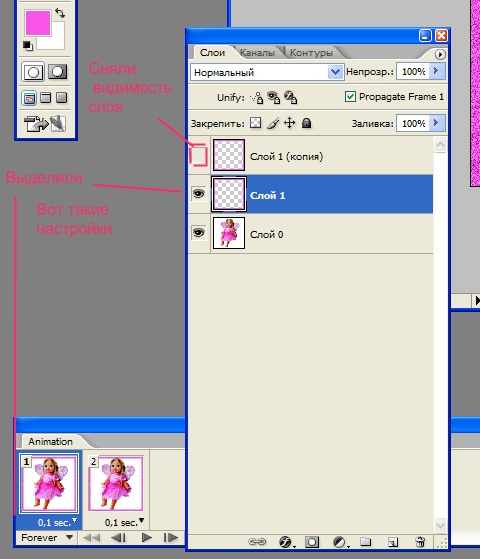The image size is (480, 559).
Task: Click Unify layer visibility icon
Action: (x=274, y=97)
